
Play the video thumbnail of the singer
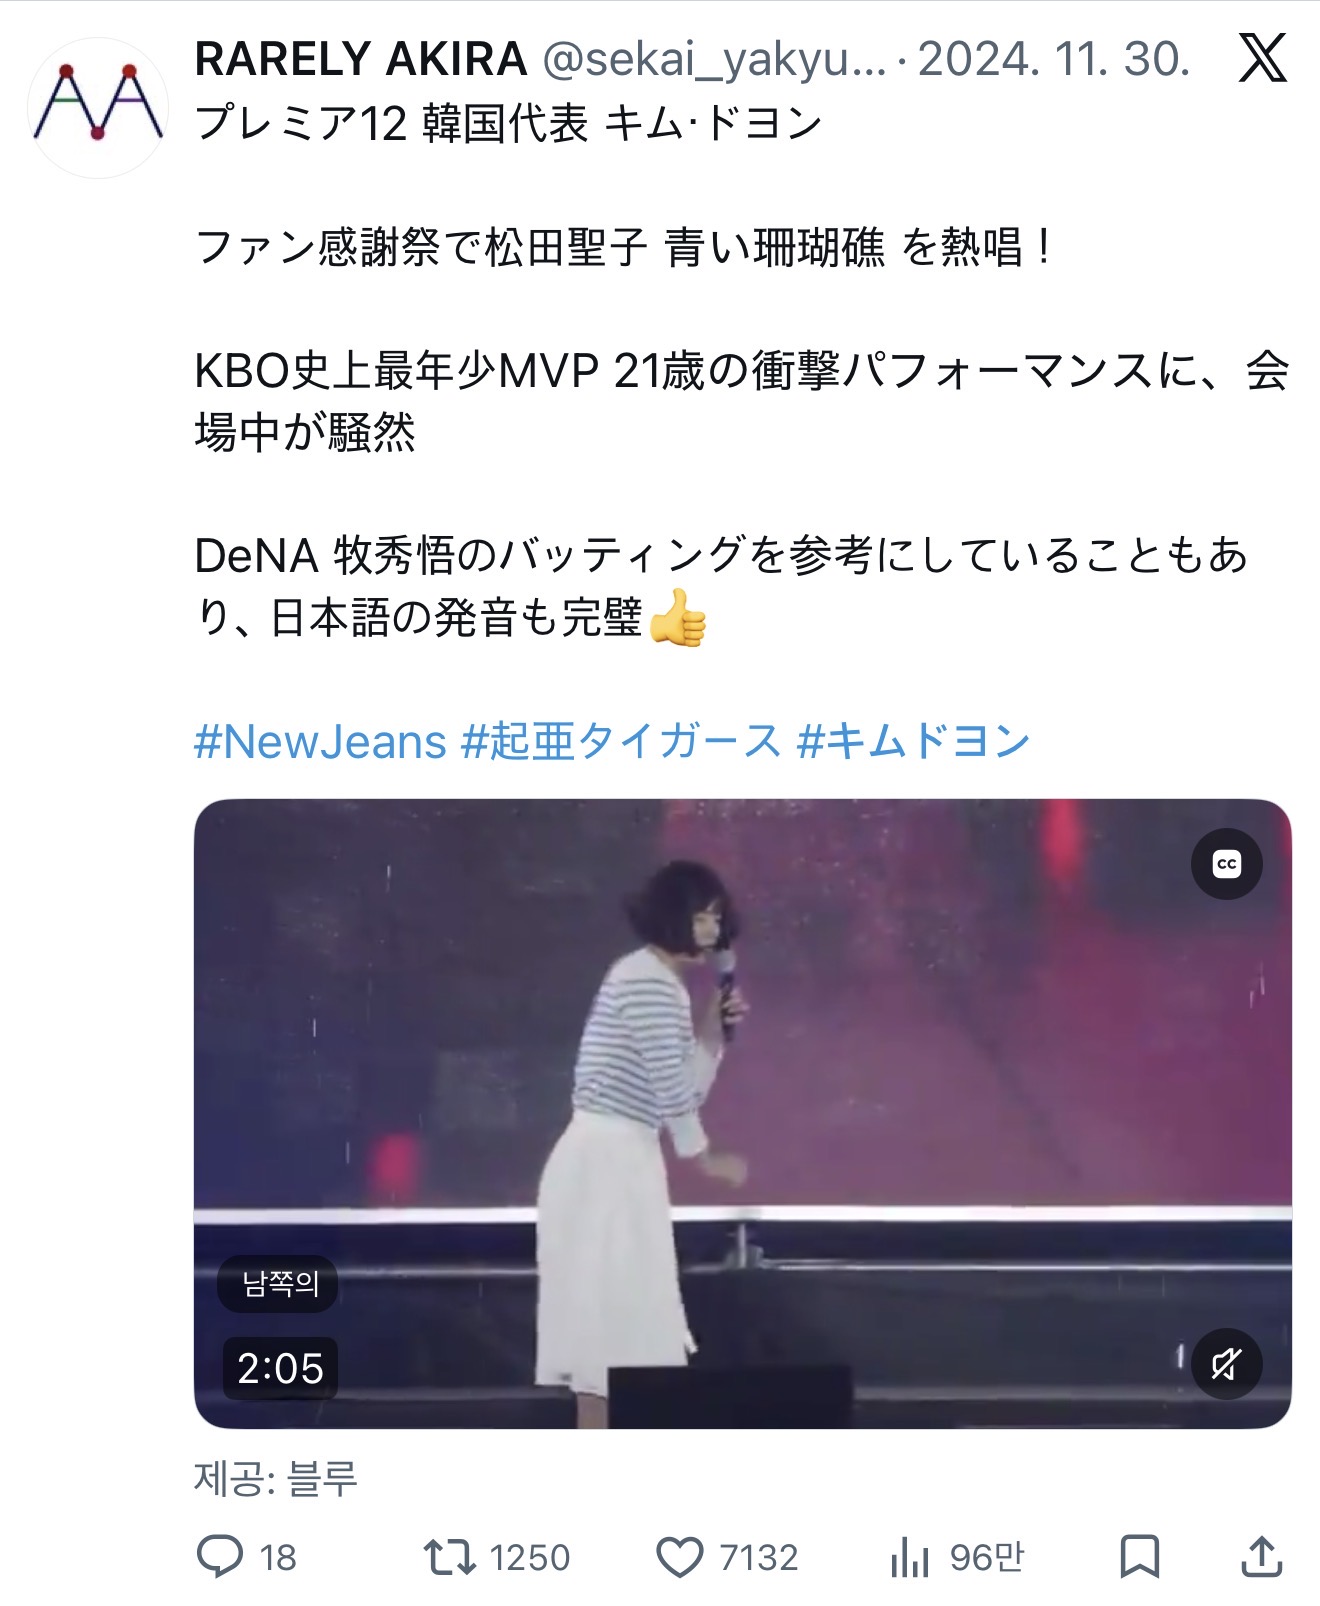tap(742, 1113)
